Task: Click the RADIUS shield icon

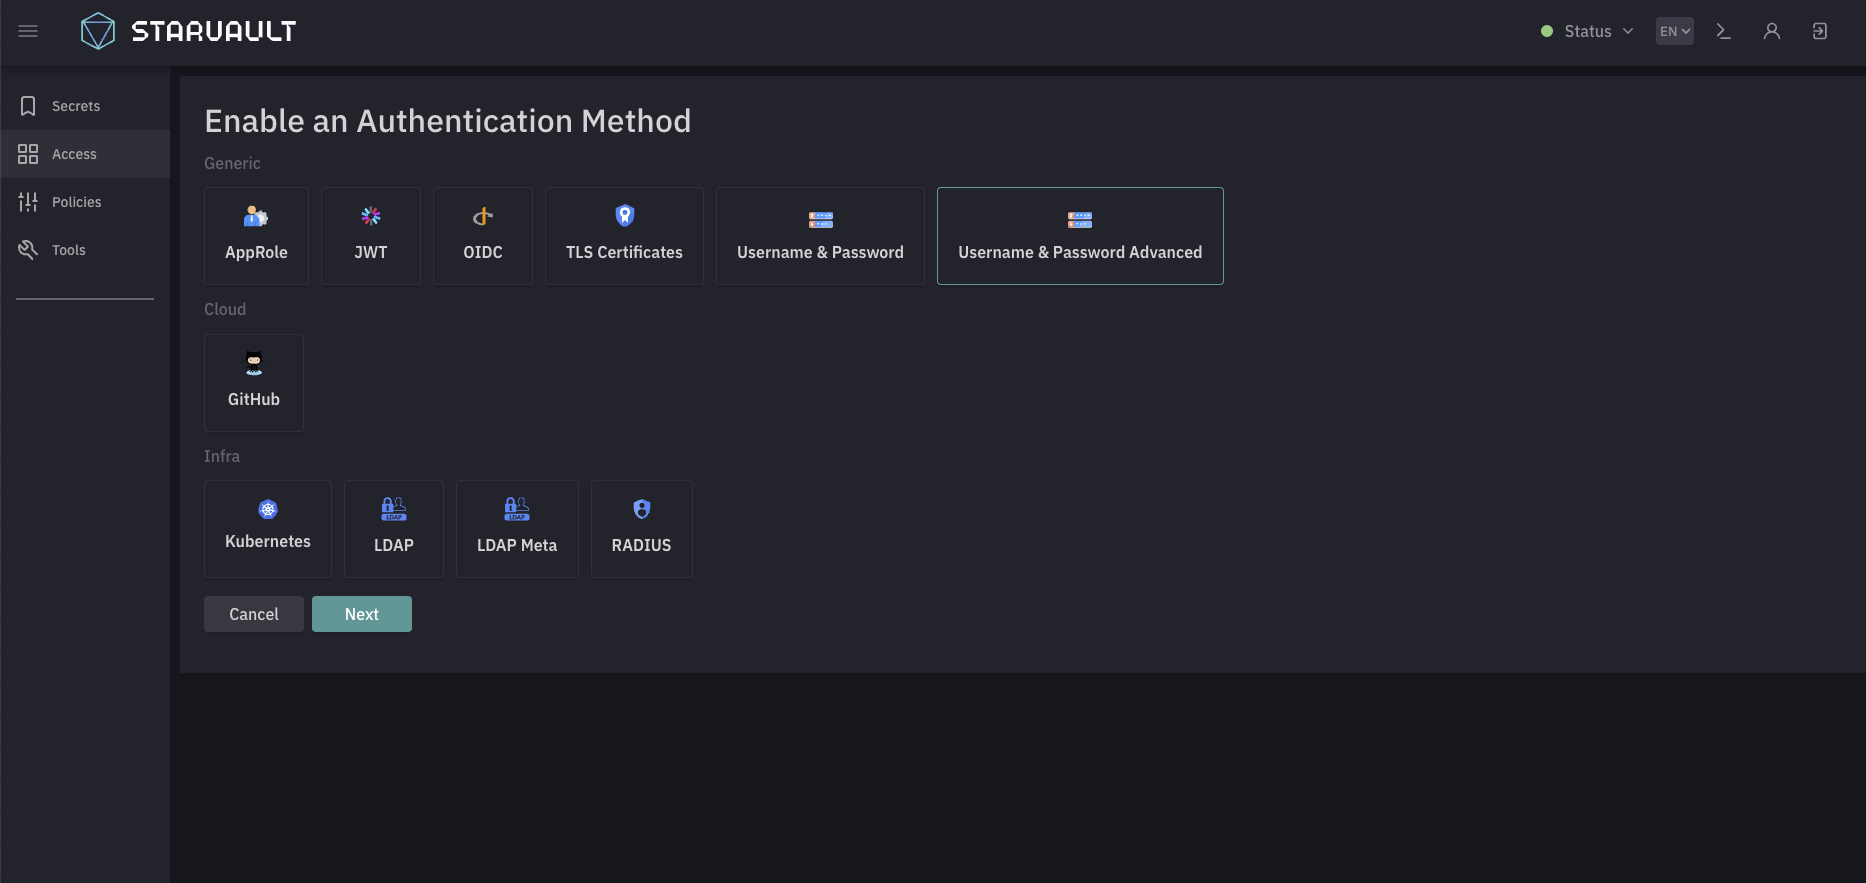Action: click(642, 509)
